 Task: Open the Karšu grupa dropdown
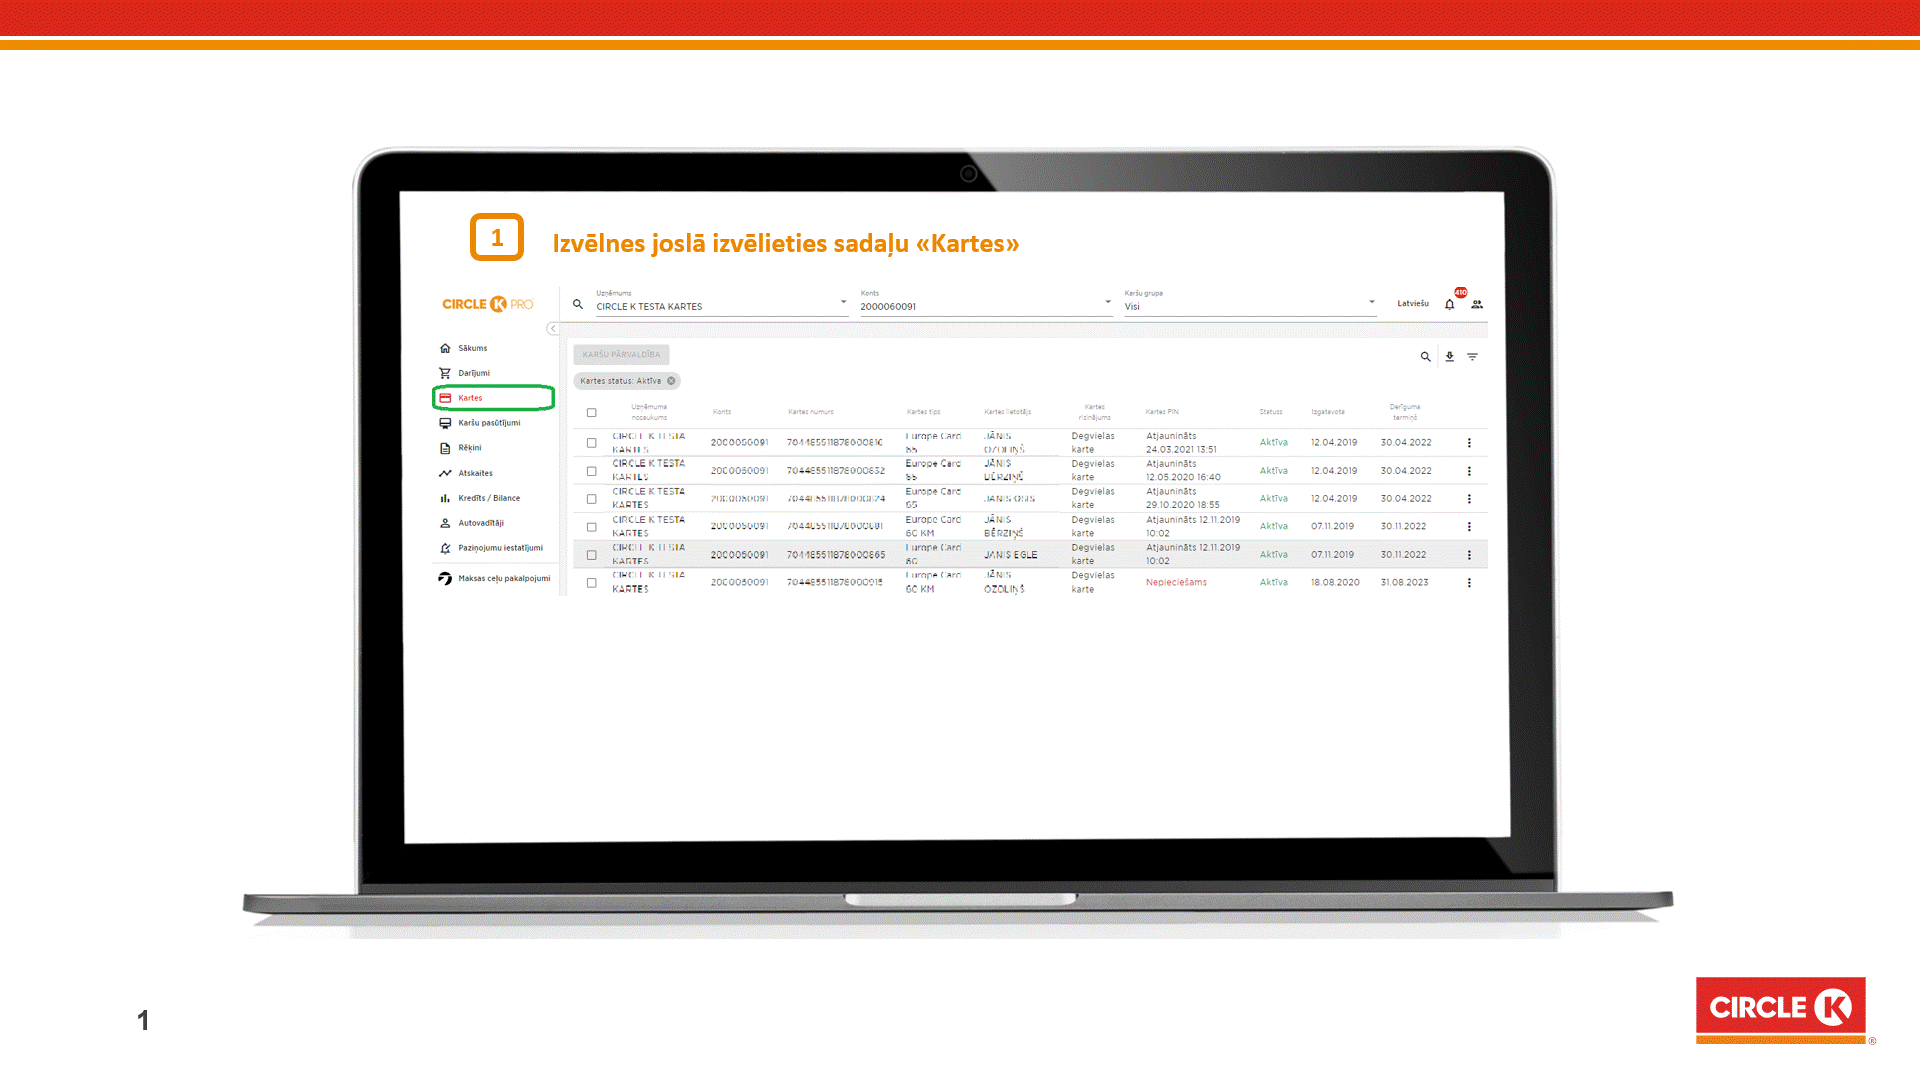coord(1371,303)
